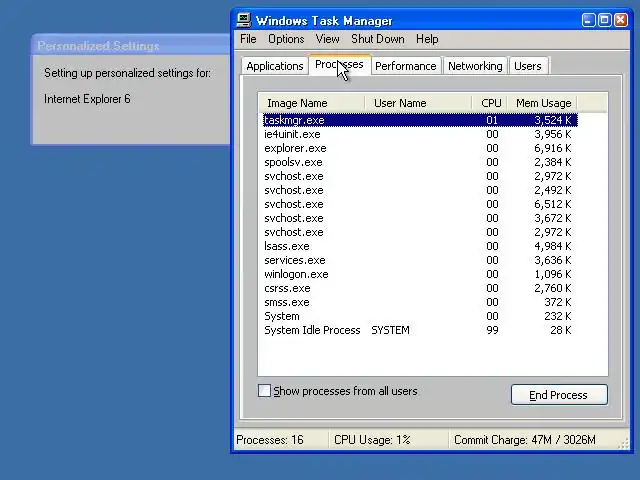Sort by CPU column header
This screenshot has width=640, height=480.
point(491,103)
